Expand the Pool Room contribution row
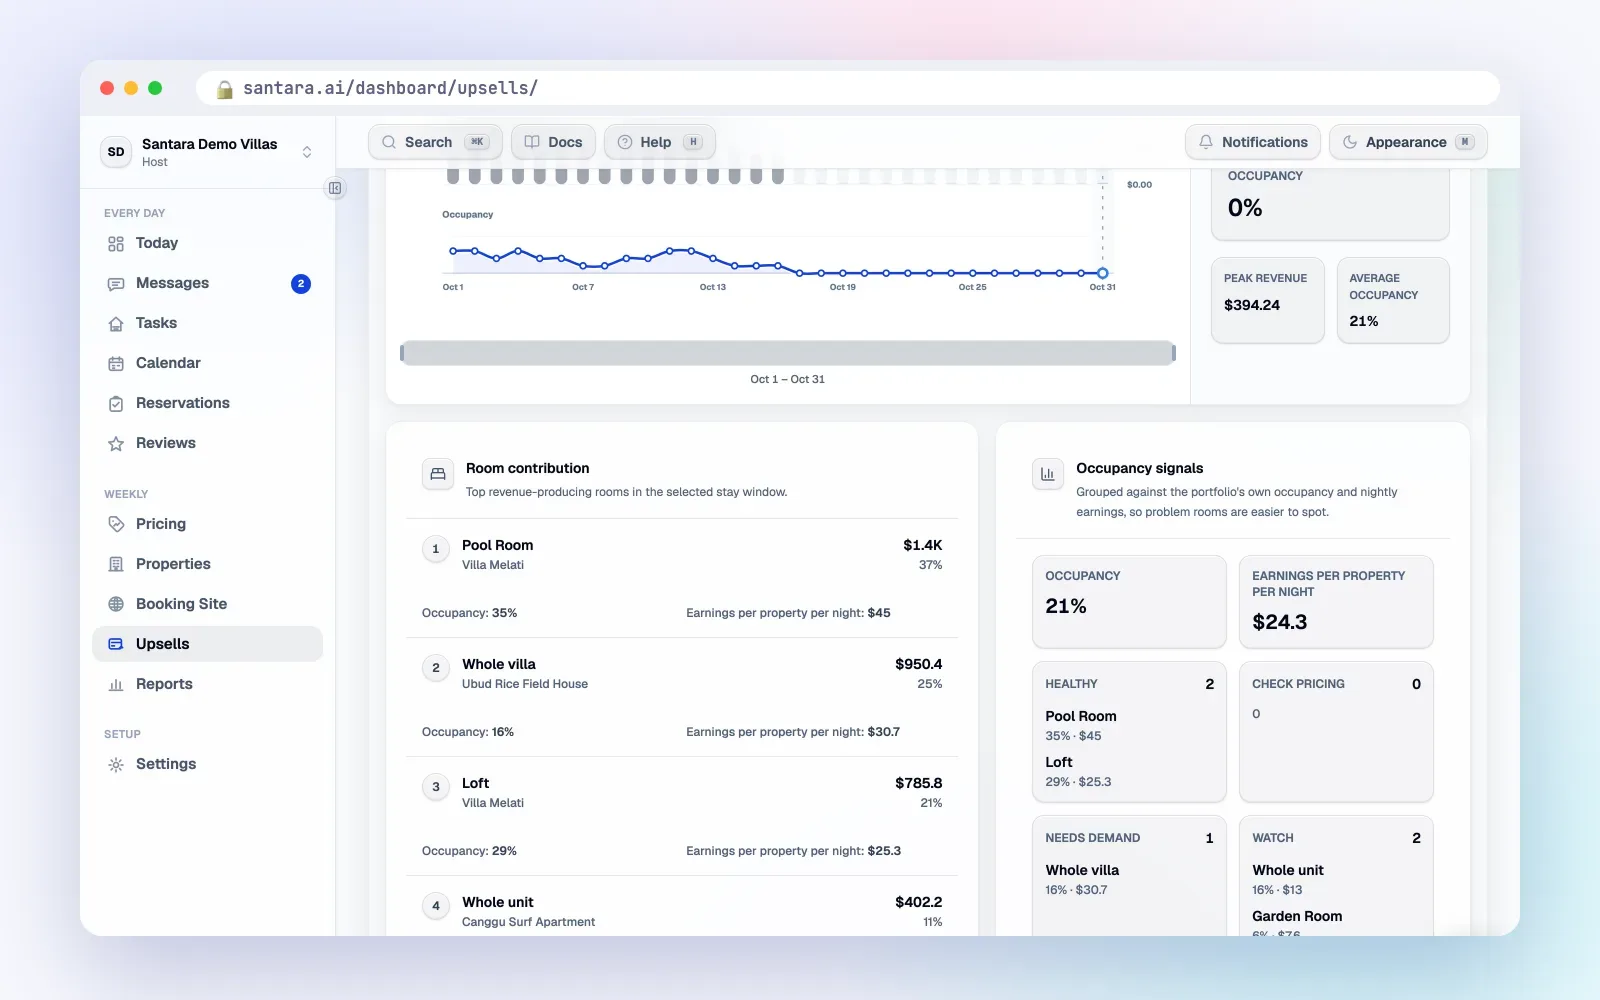Viewport: 1600px width, 1000px height. click(682, 578)
